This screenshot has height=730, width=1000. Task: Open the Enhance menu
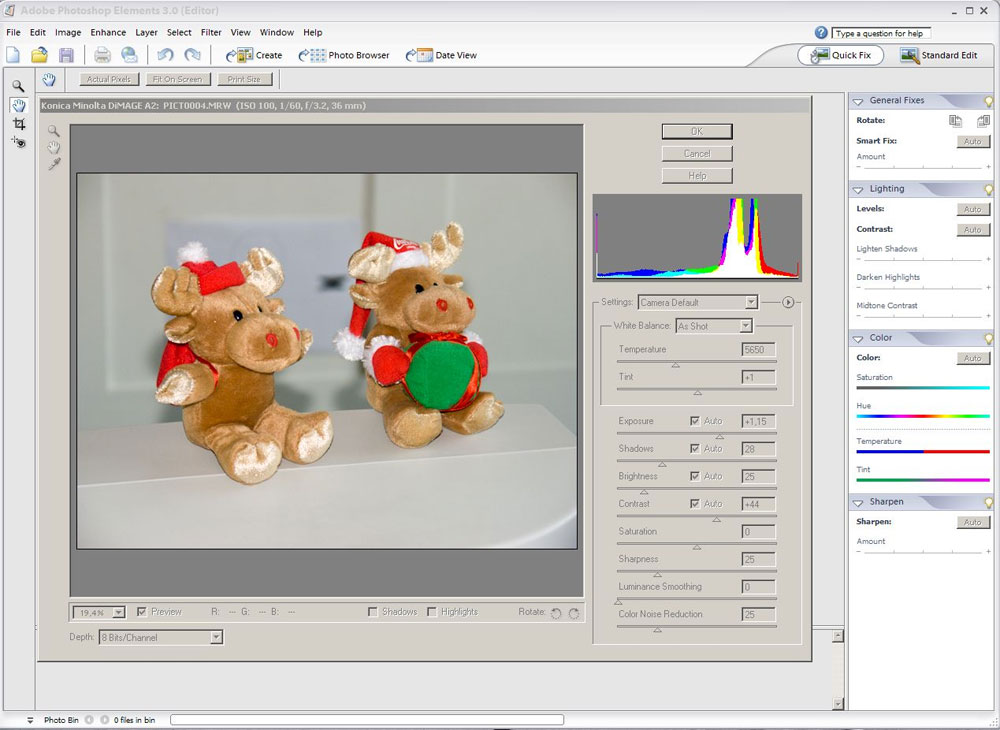point(108,32)
